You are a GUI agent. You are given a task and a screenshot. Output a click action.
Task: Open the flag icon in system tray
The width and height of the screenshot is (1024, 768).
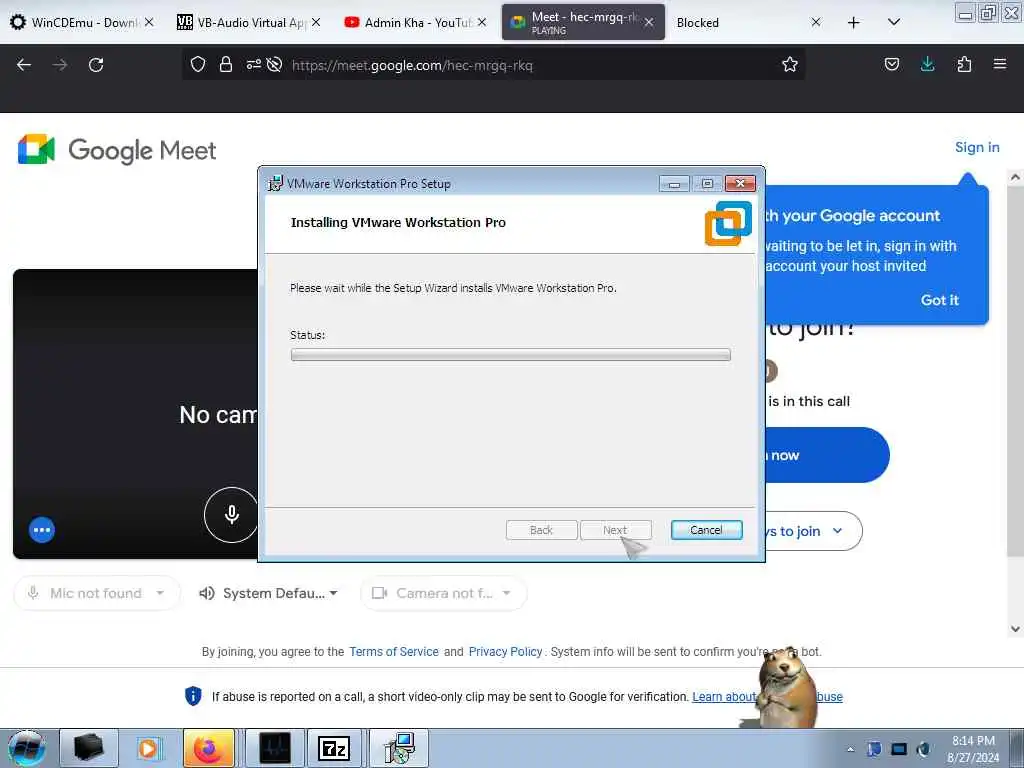[x=874, y=749]
